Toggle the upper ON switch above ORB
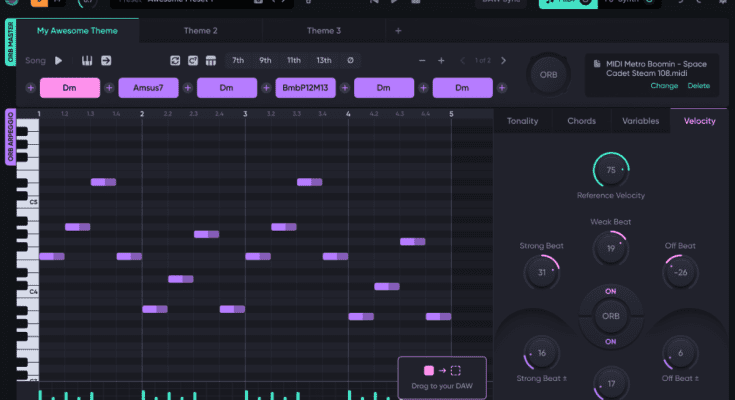This screenshot has height=400, width=735. point(610,292)
